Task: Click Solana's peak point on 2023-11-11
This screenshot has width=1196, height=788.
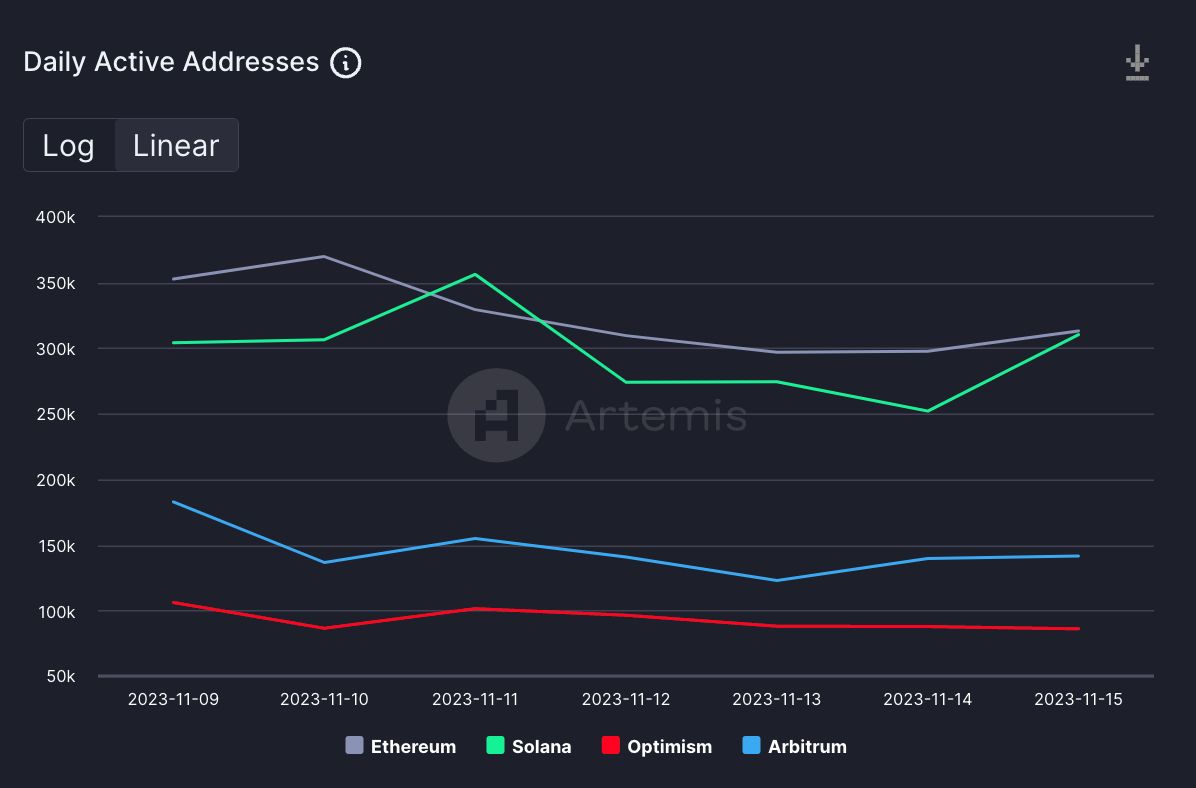Action: point(474,274)
